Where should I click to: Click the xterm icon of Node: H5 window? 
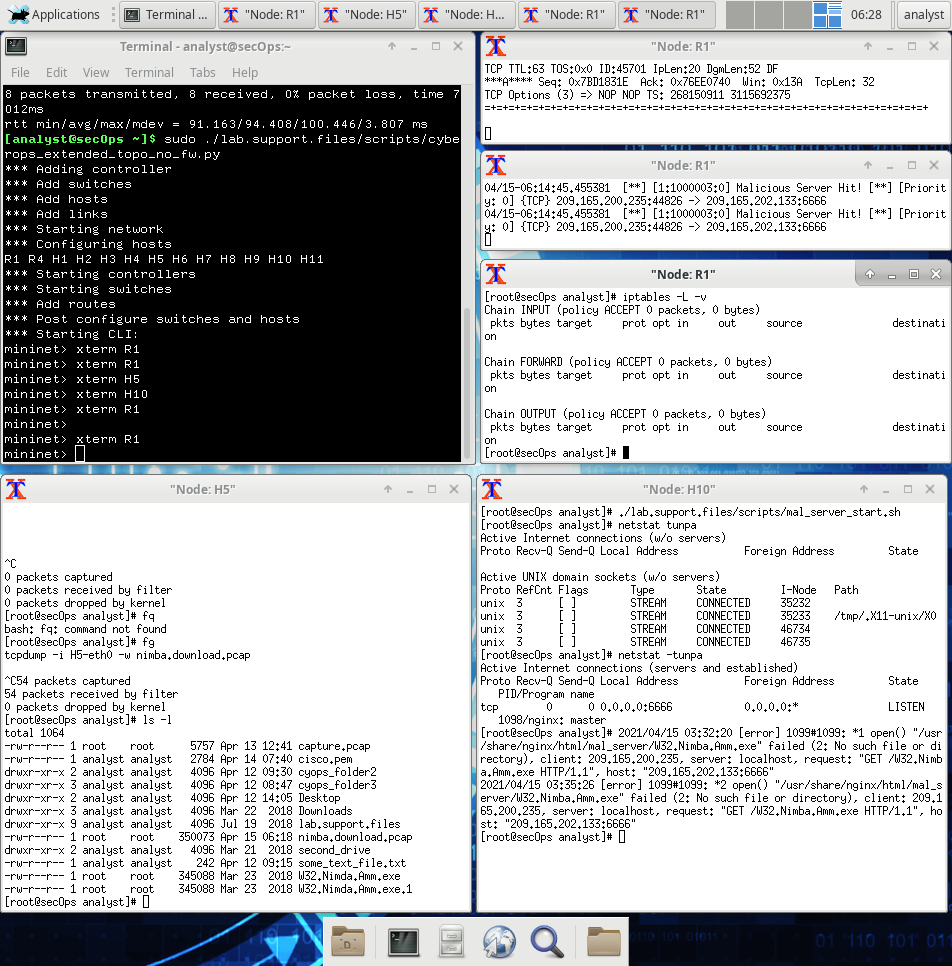click(16, 489)
